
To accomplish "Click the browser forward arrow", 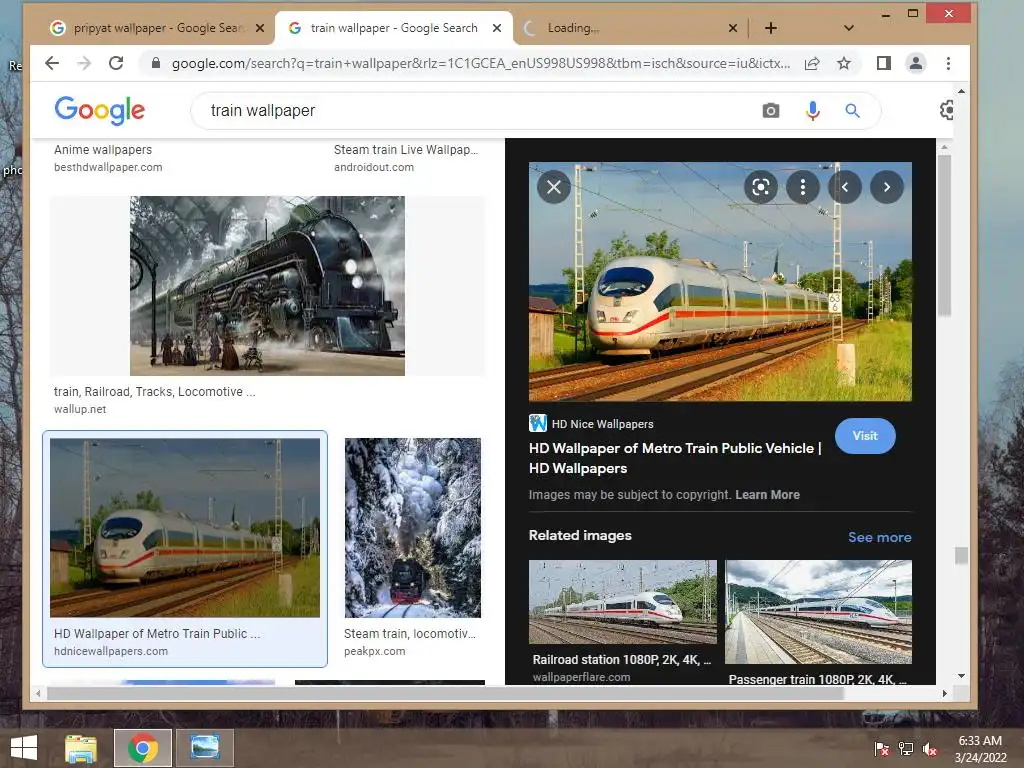I will (84, 63).
